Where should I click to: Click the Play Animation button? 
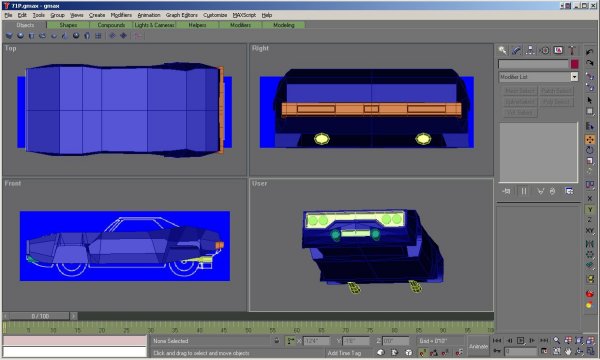(x=520, y=340)
